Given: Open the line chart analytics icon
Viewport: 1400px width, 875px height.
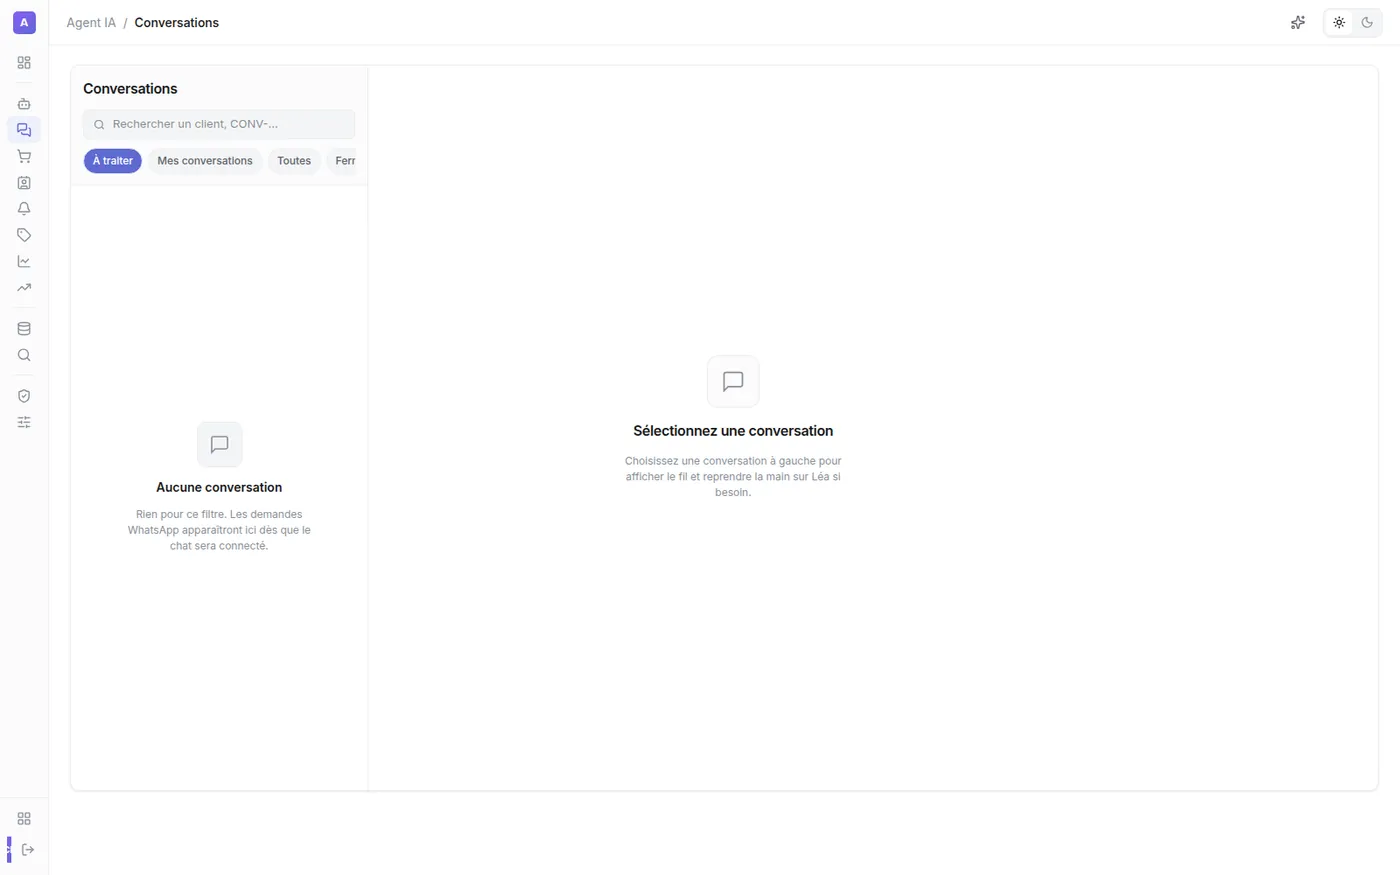Looking at the screenshot, I should click(24, 261).
